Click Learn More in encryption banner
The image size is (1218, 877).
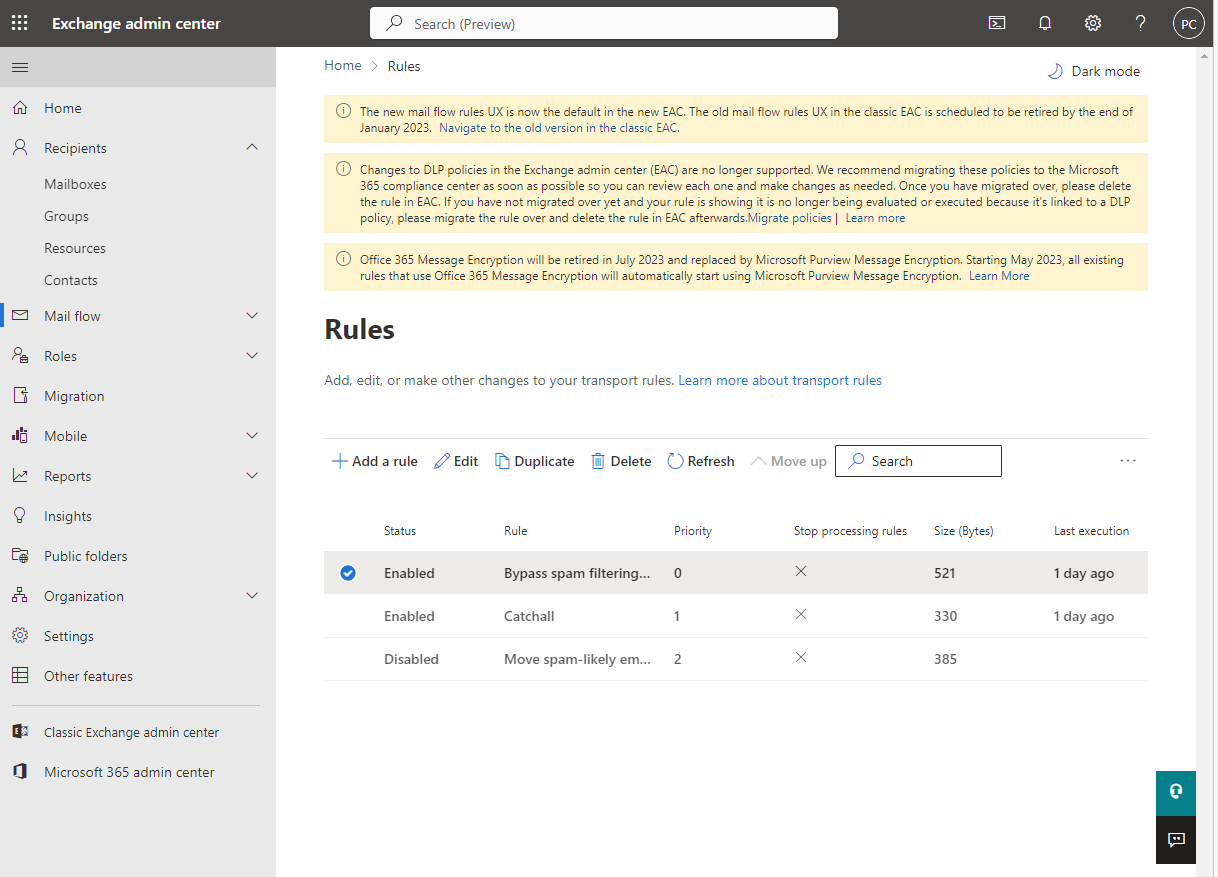point(999,276)
